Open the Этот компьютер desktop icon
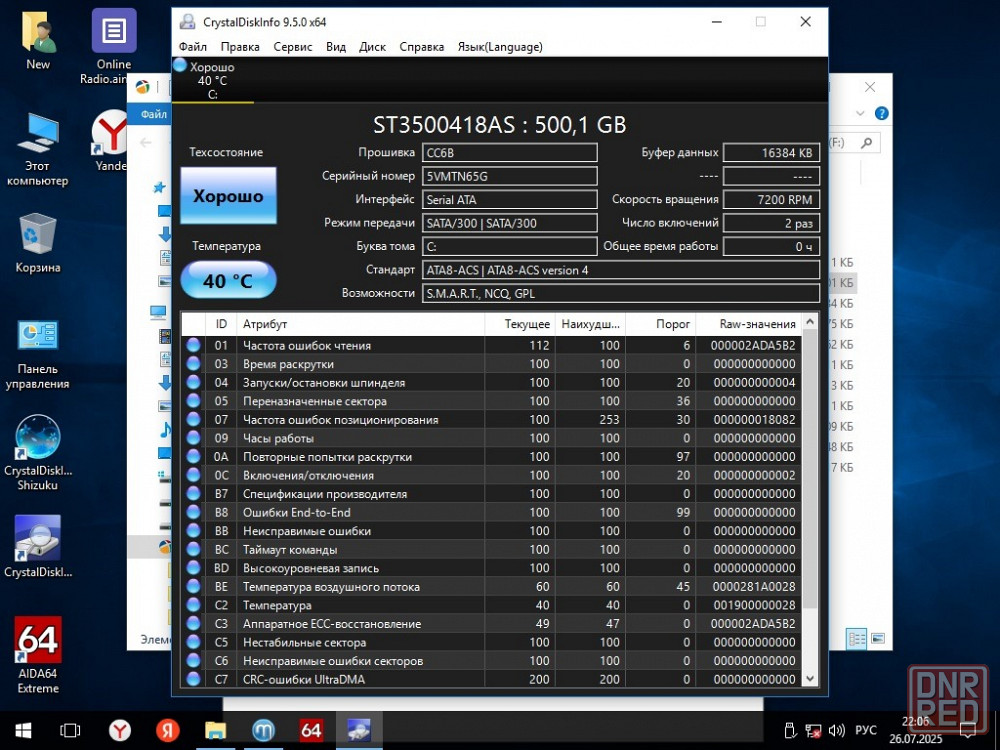The height and width of the screenshot is (750, 1000). tap(38, 150)
